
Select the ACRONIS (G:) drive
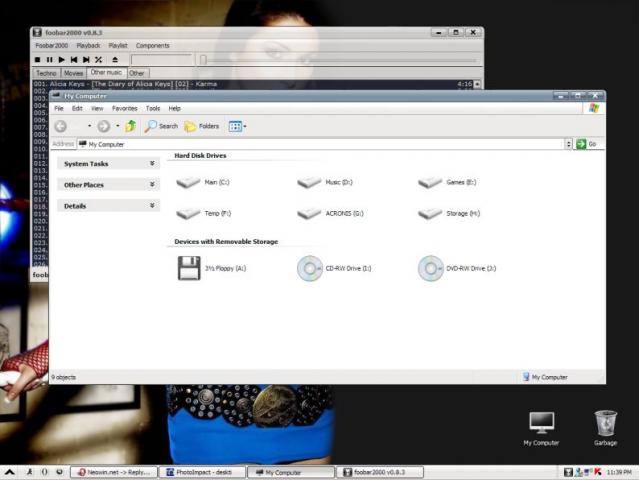pos(330,214)
